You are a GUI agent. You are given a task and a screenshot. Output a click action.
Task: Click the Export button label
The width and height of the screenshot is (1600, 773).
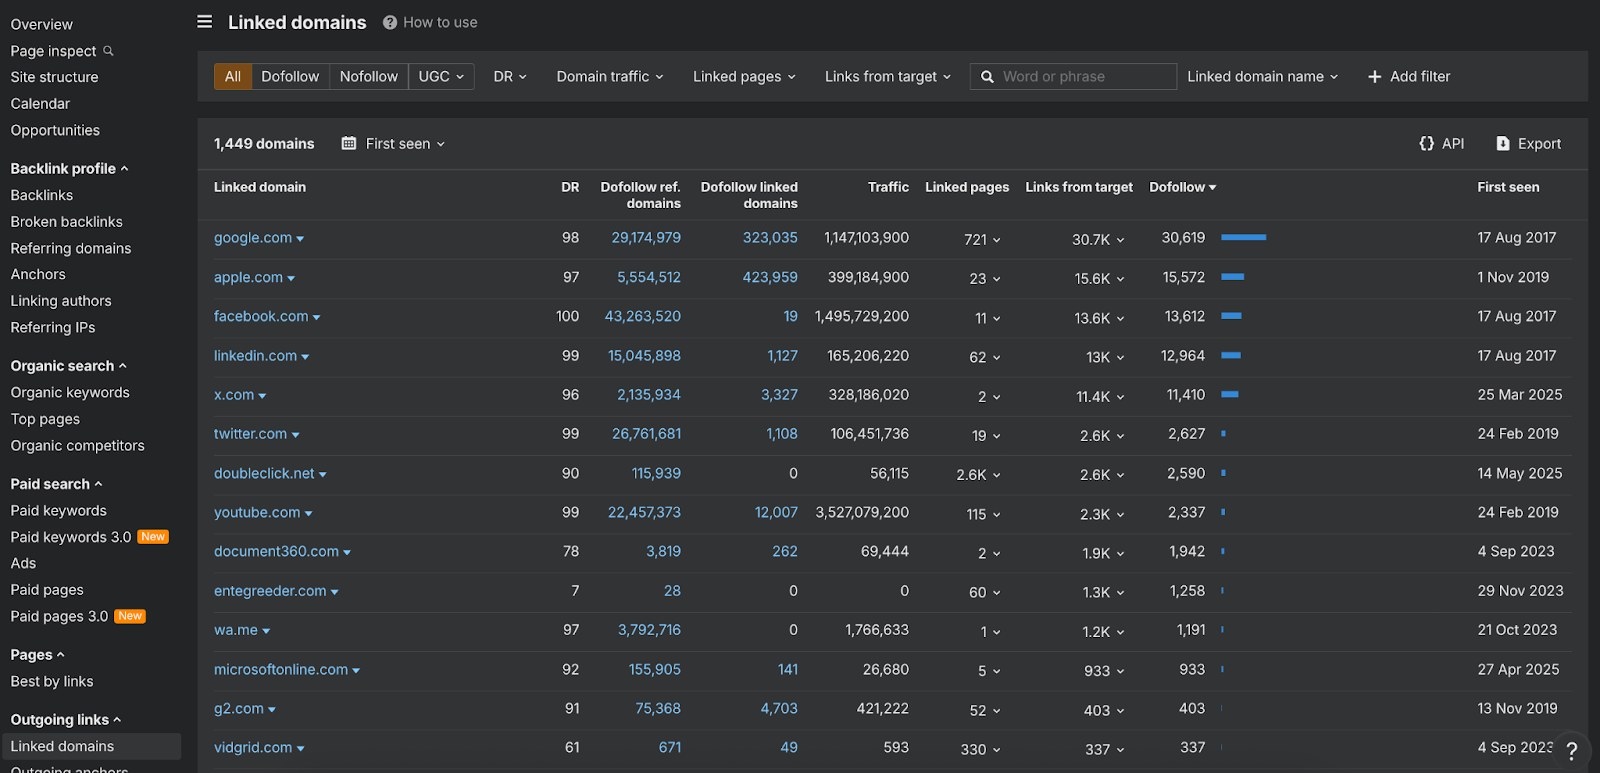pyautogui.click(x=1539, y=144)
